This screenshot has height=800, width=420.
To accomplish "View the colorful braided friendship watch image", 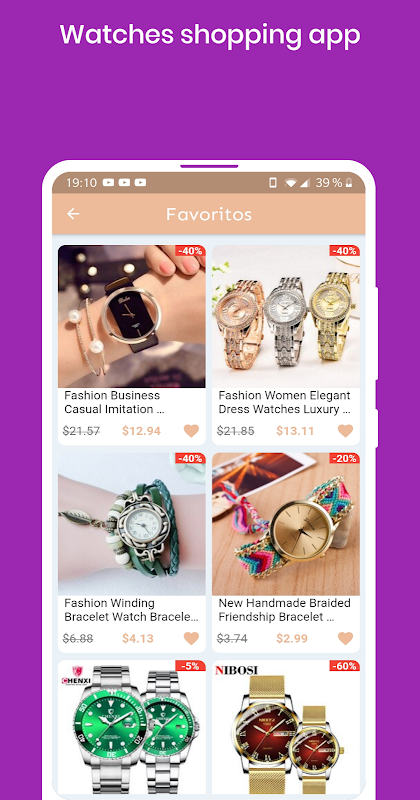I will [x=286, y=524].
